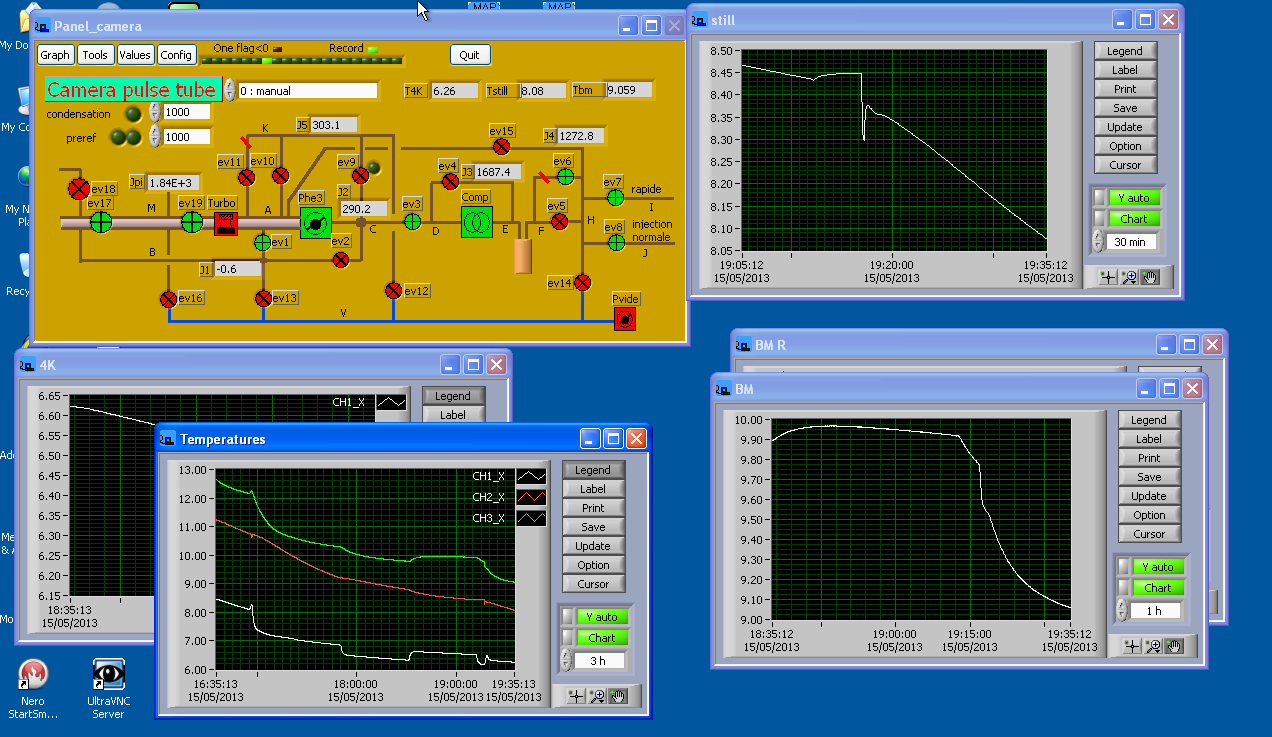Toggle Y auto in still window
The image size is (1272, 737).
tap(1133, 198)
